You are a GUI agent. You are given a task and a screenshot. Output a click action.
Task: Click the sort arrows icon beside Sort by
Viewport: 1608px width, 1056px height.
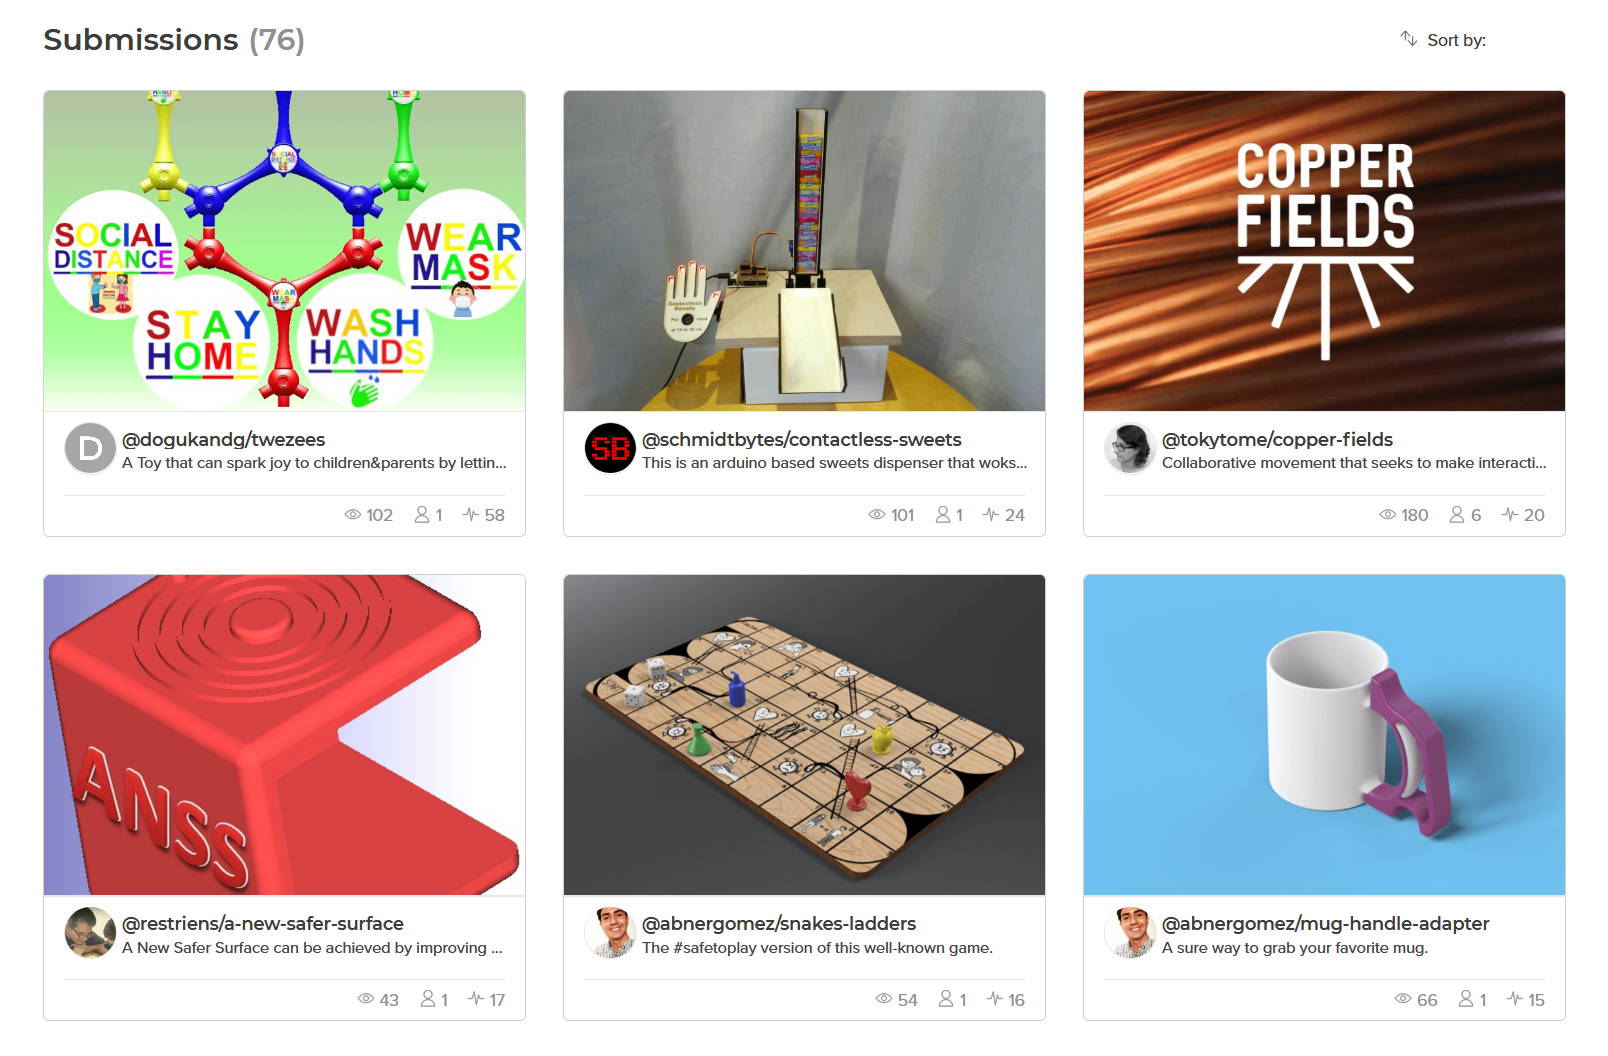1408,39
